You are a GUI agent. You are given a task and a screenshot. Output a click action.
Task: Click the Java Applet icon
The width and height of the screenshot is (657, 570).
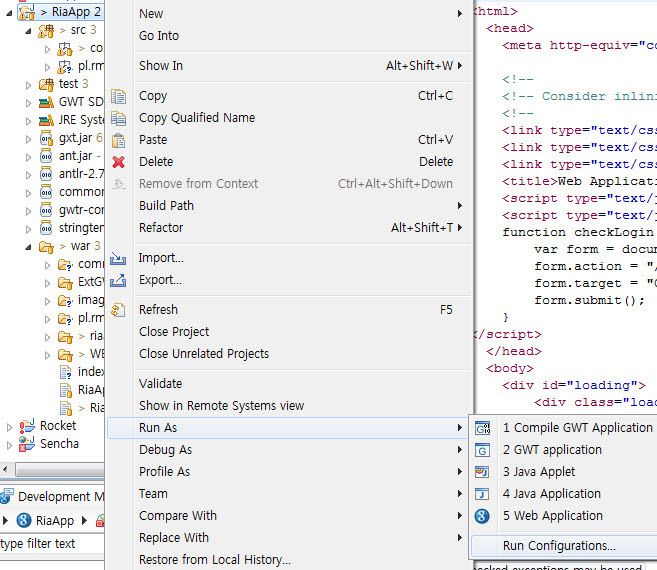(482, 472)
